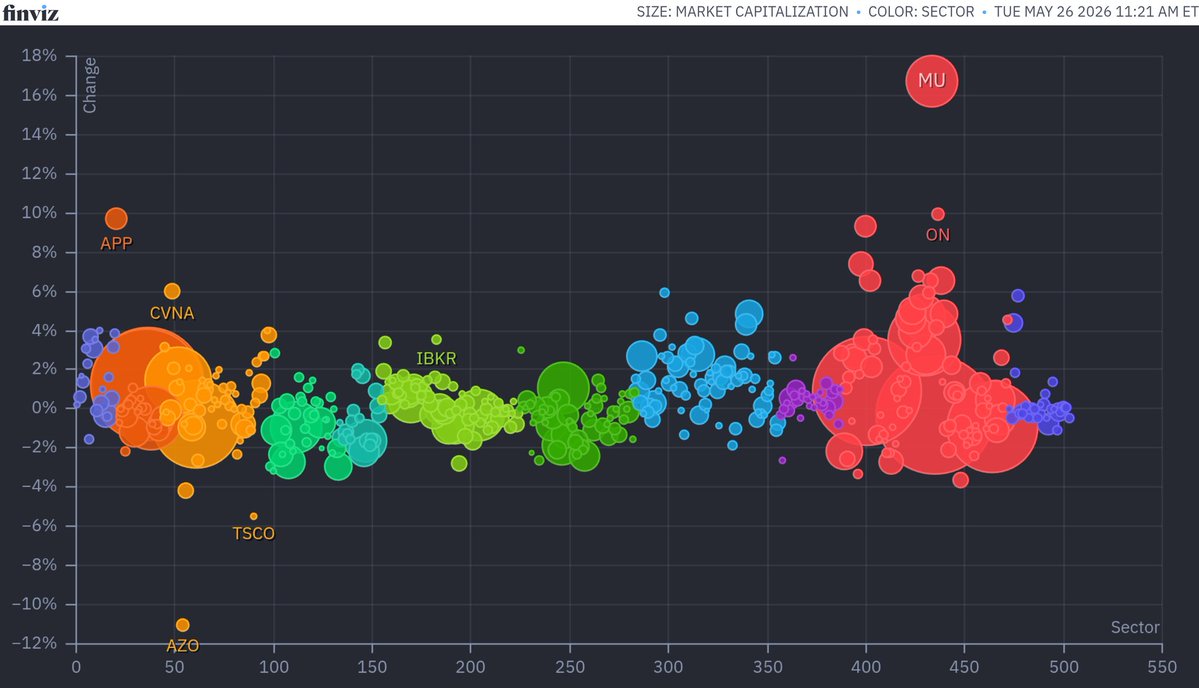Select the AZO bubble near -11%

pos(182,625)
